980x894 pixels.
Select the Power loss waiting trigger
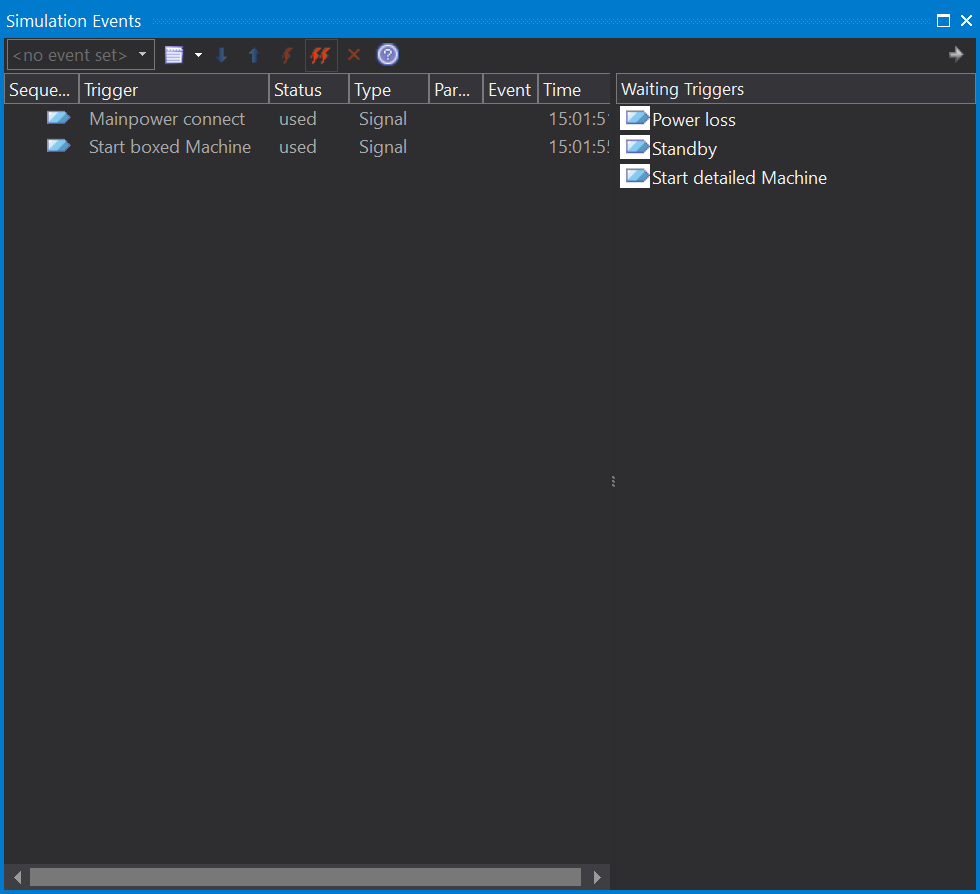(x=693, y=120)
